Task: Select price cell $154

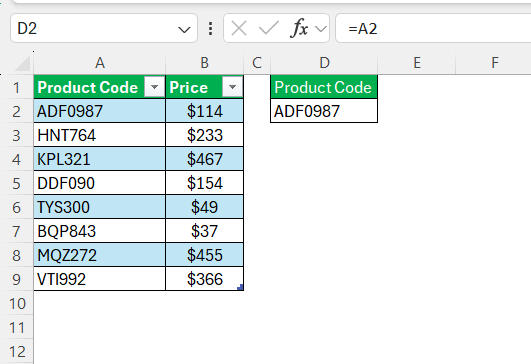Action: point(205,183)
